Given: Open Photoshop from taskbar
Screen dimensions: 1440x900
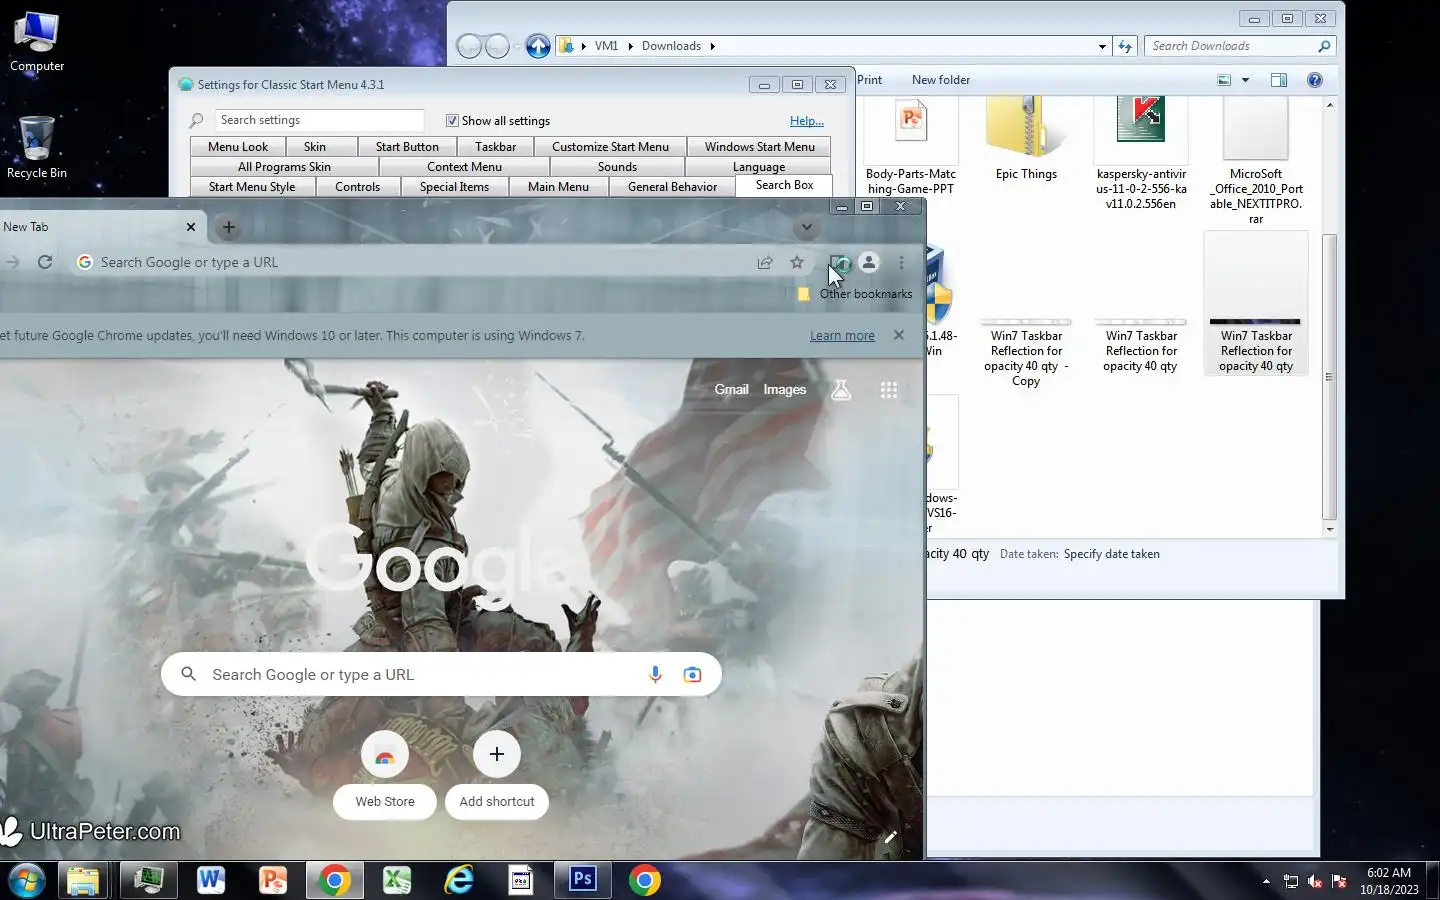Looking at the screenshot, I should (x=583, y=880).
